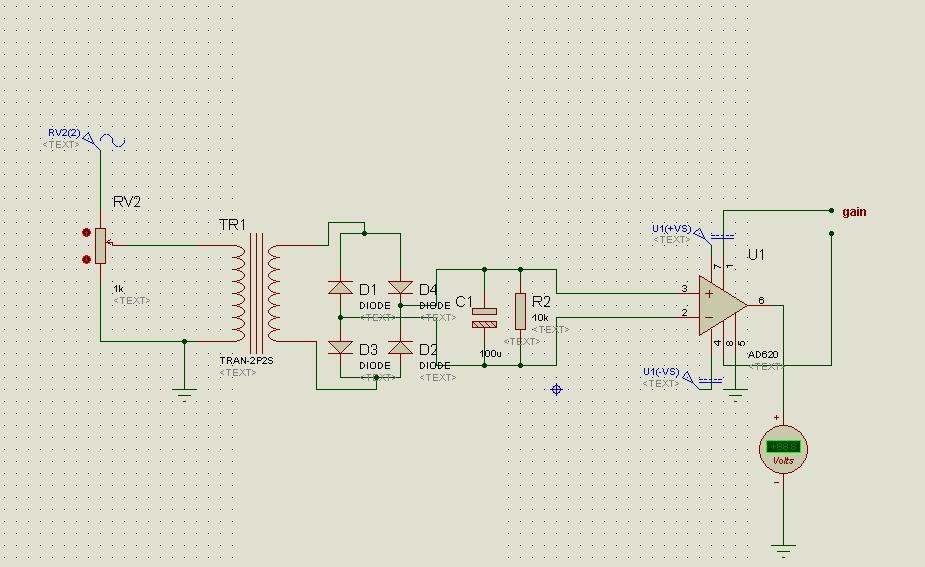This screenshot has height=567, width=925.
Task: Select the "C1" reference label
Action: click(464, 302)
